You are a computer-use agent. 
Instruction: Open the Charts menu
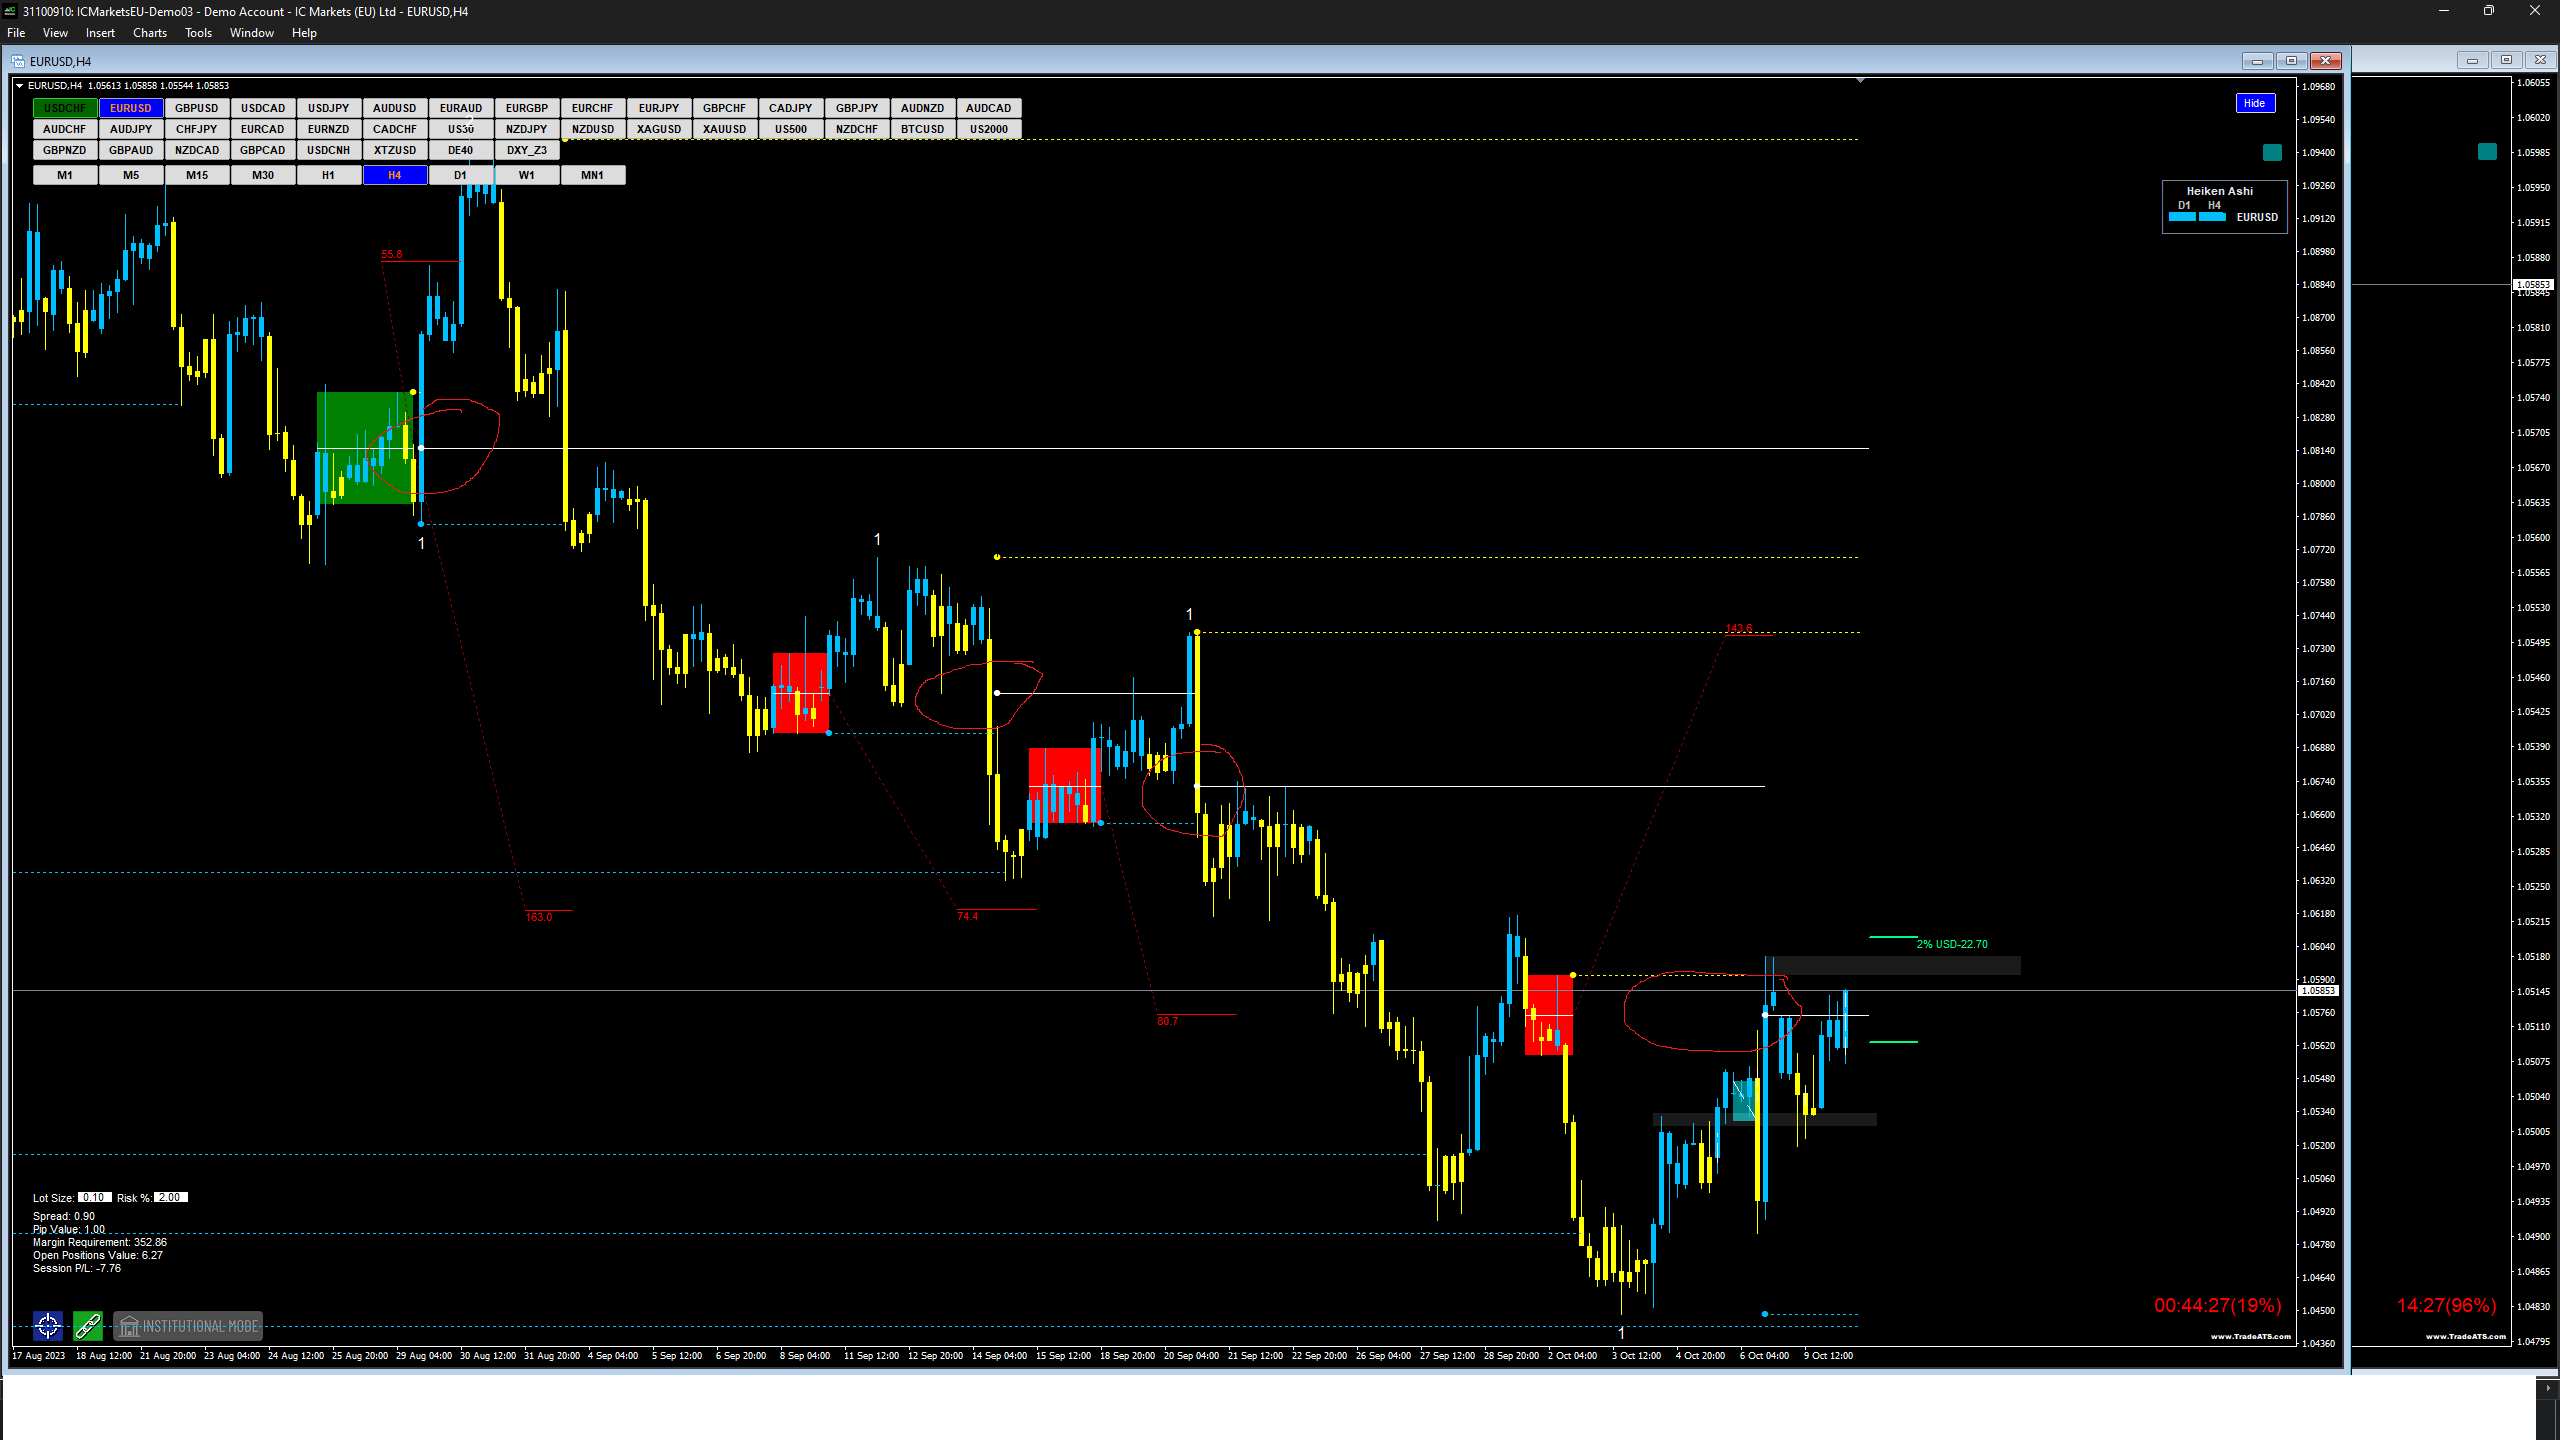click(x=150, y=33)
